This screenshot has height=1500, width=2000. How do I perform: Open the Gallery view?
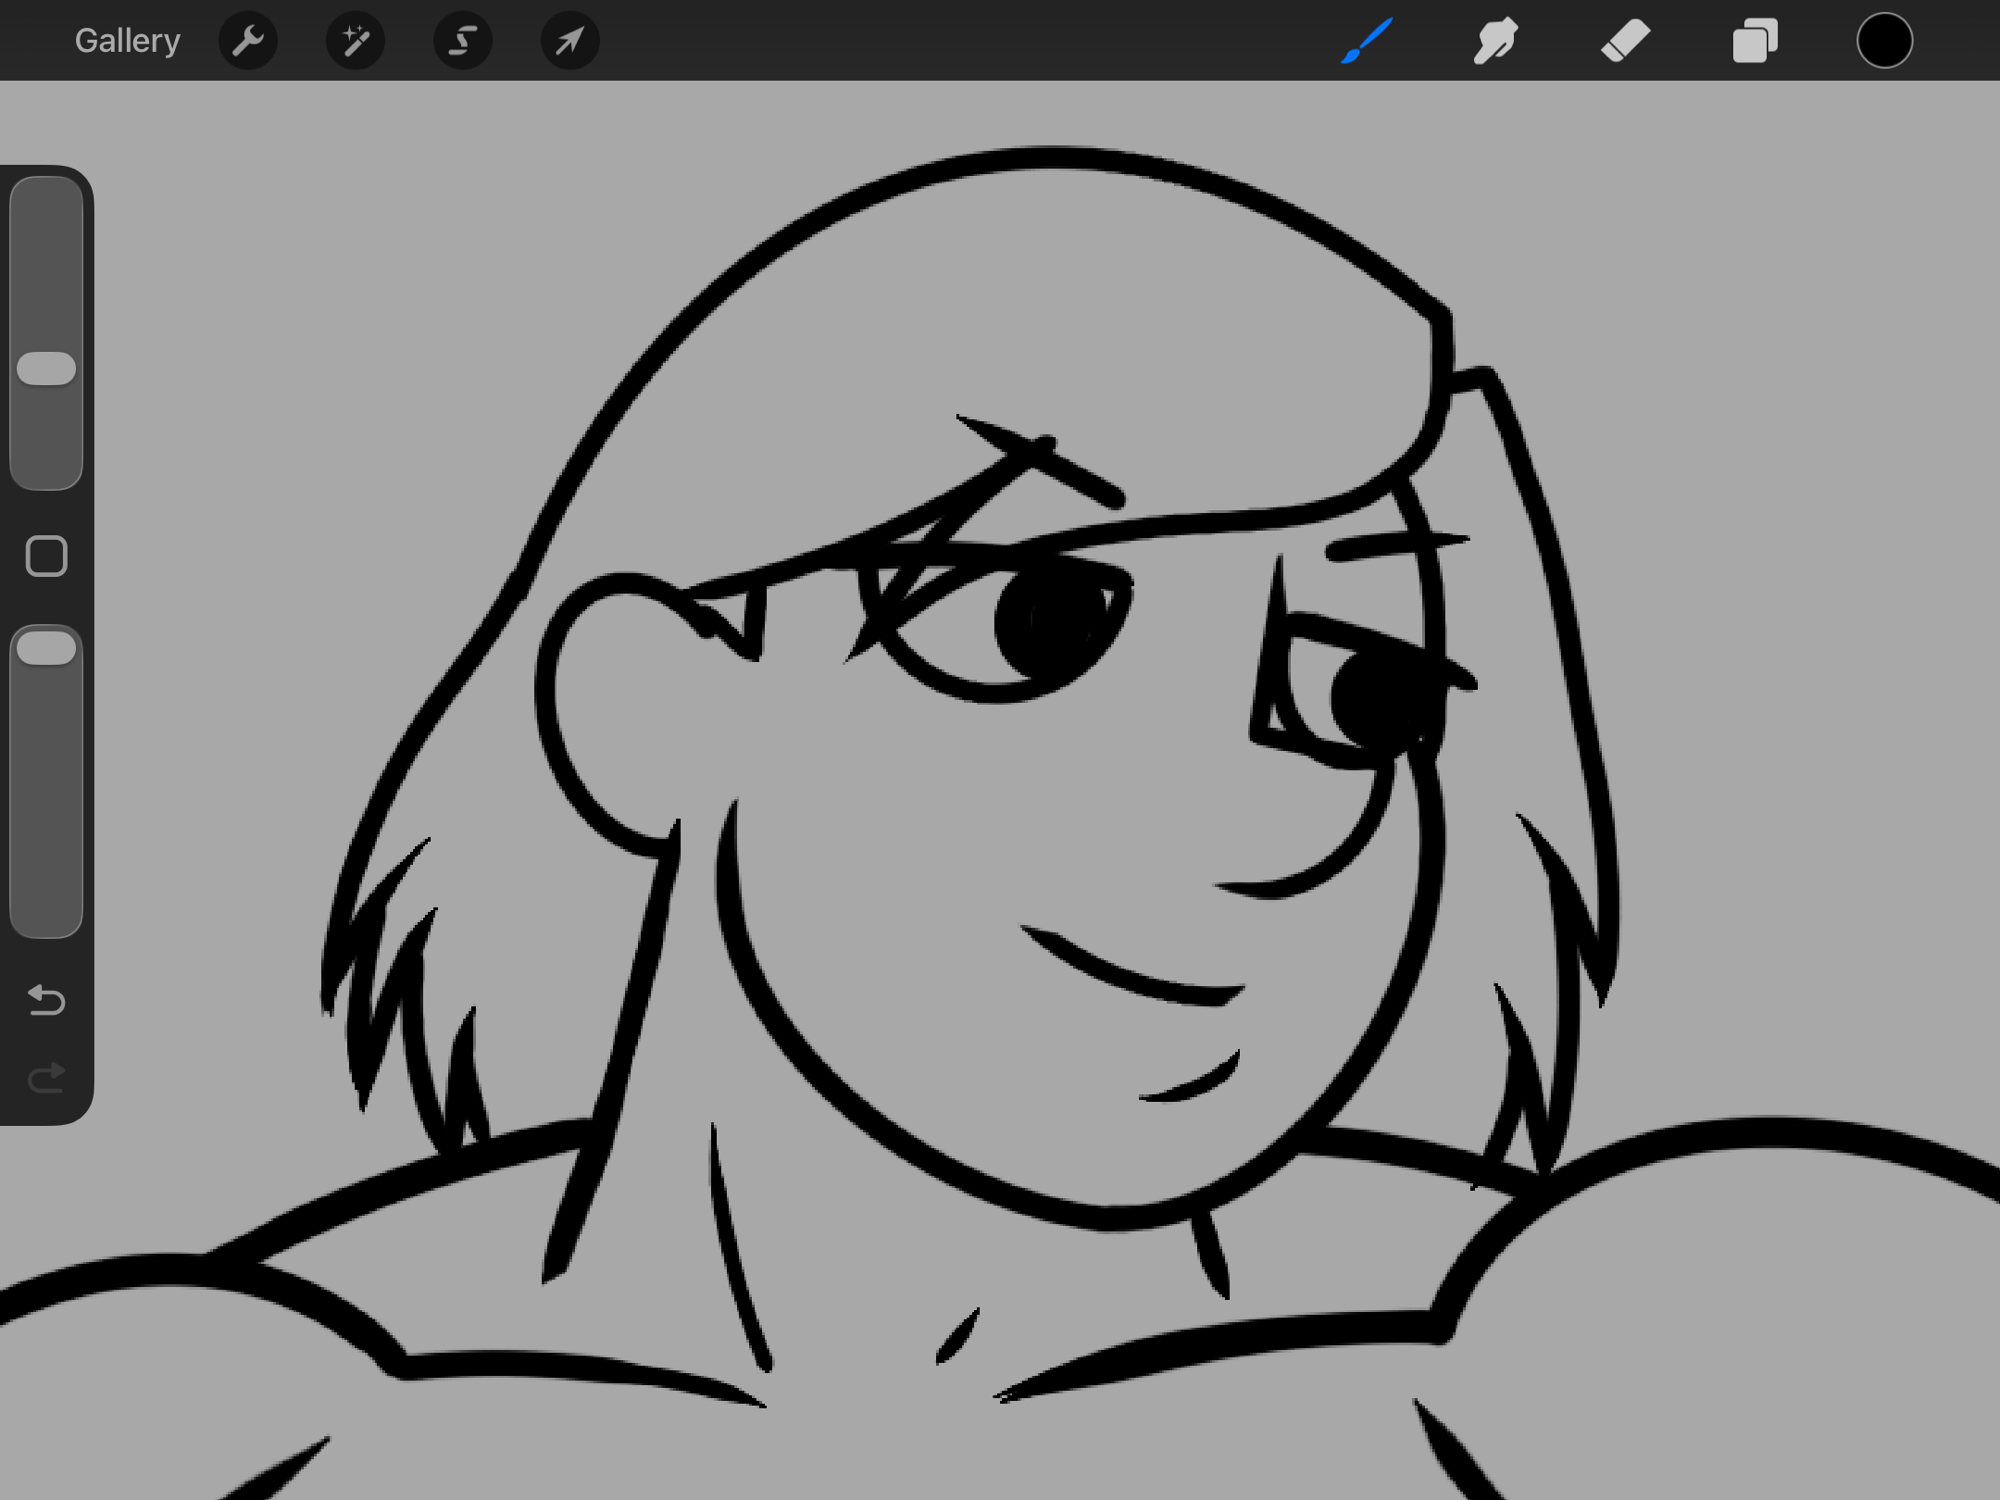[x=127, y=41]
